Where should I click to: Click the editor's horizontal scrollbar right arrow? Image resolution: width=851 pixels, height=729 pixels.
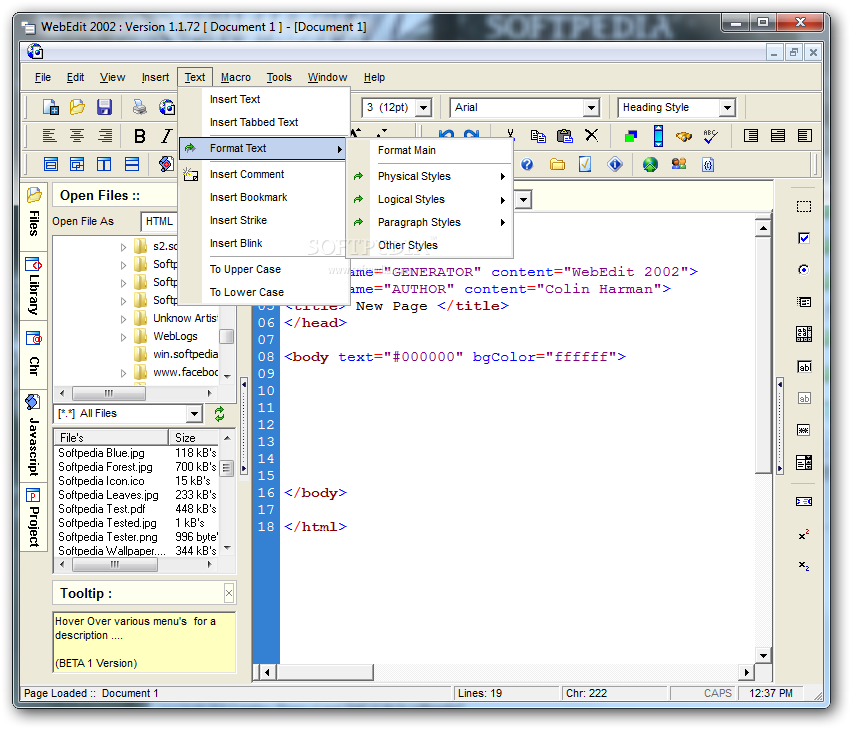click(746, 673)
